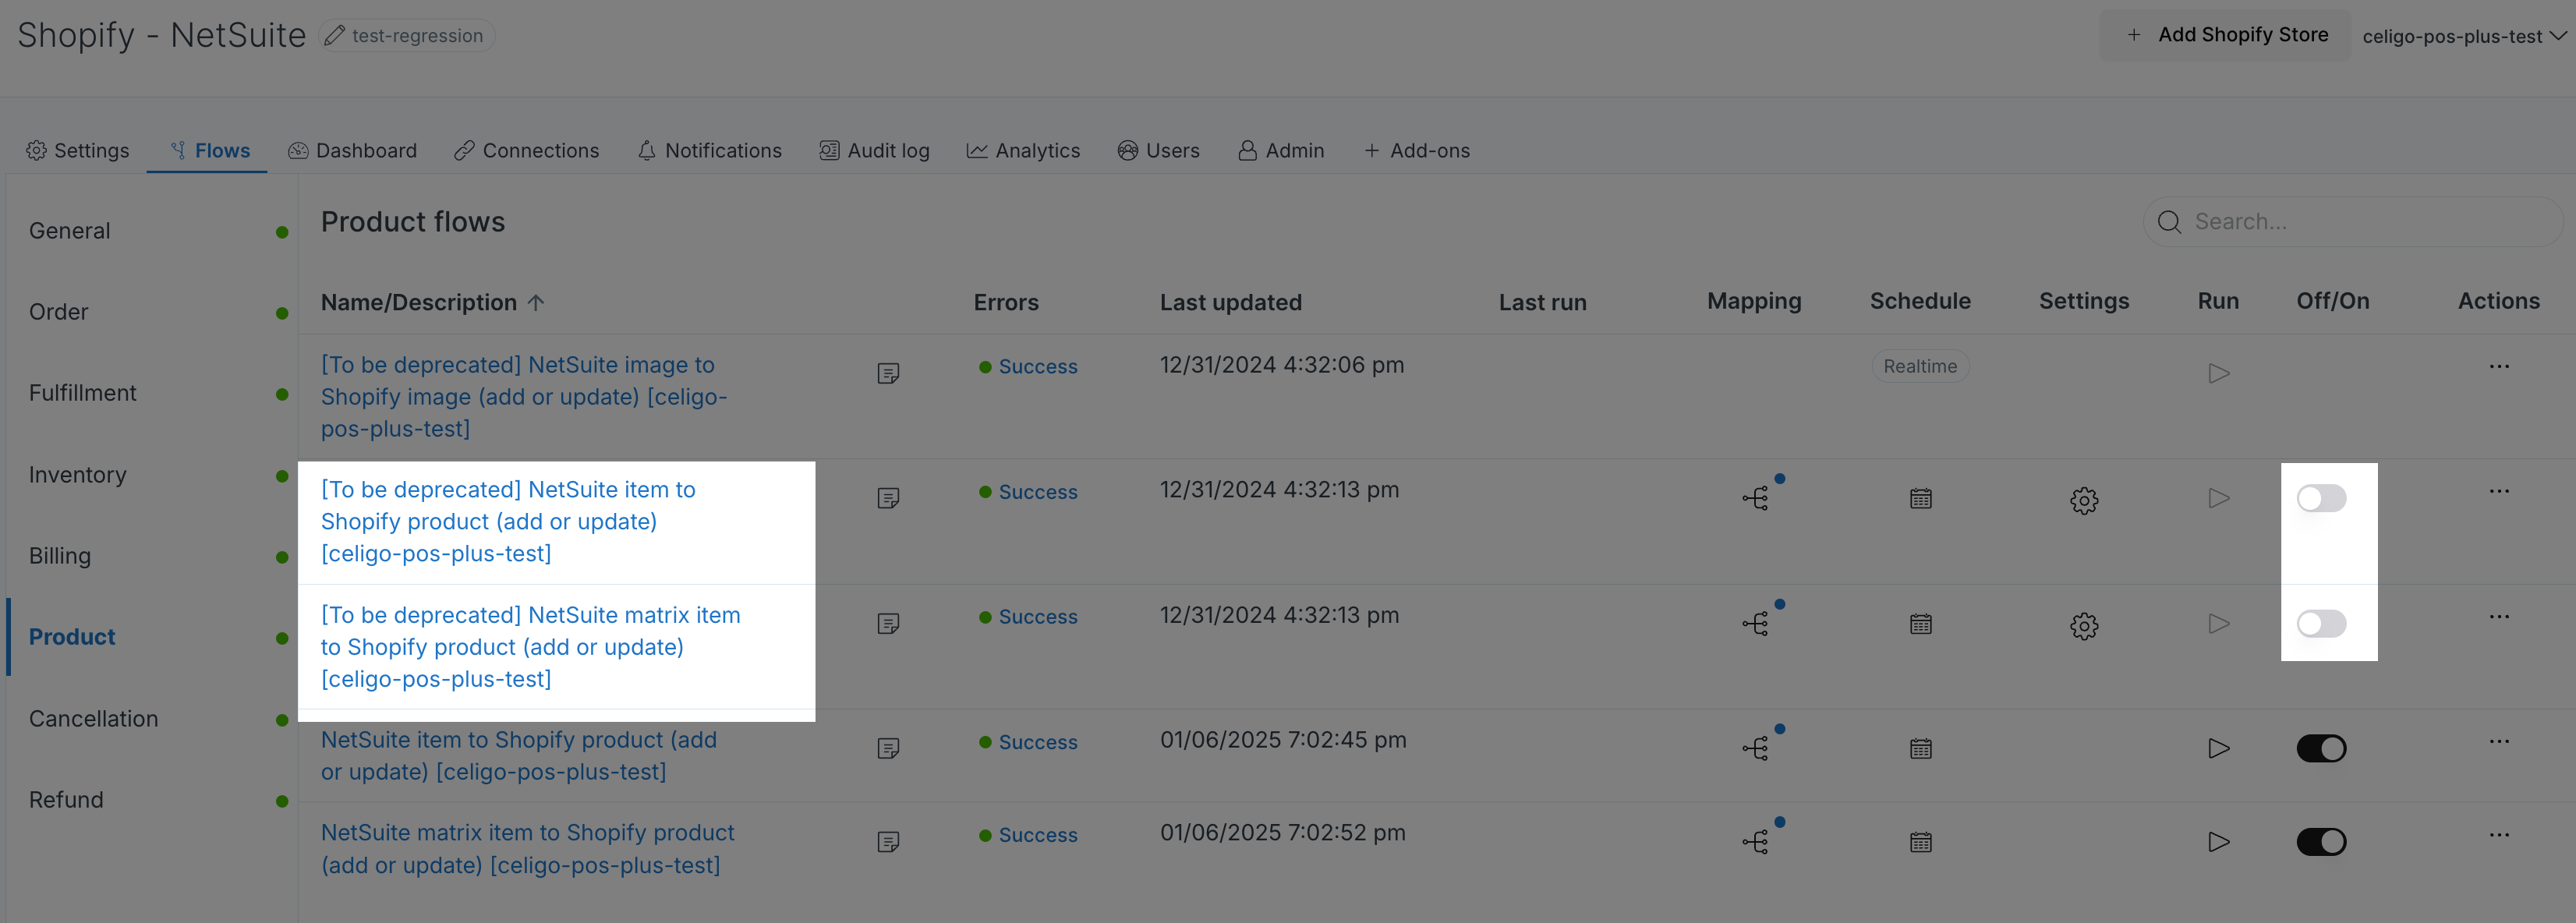Screen dimensions: 2576x923
Task: Click the Realtime schedule badge
Action: point(1920,366)
